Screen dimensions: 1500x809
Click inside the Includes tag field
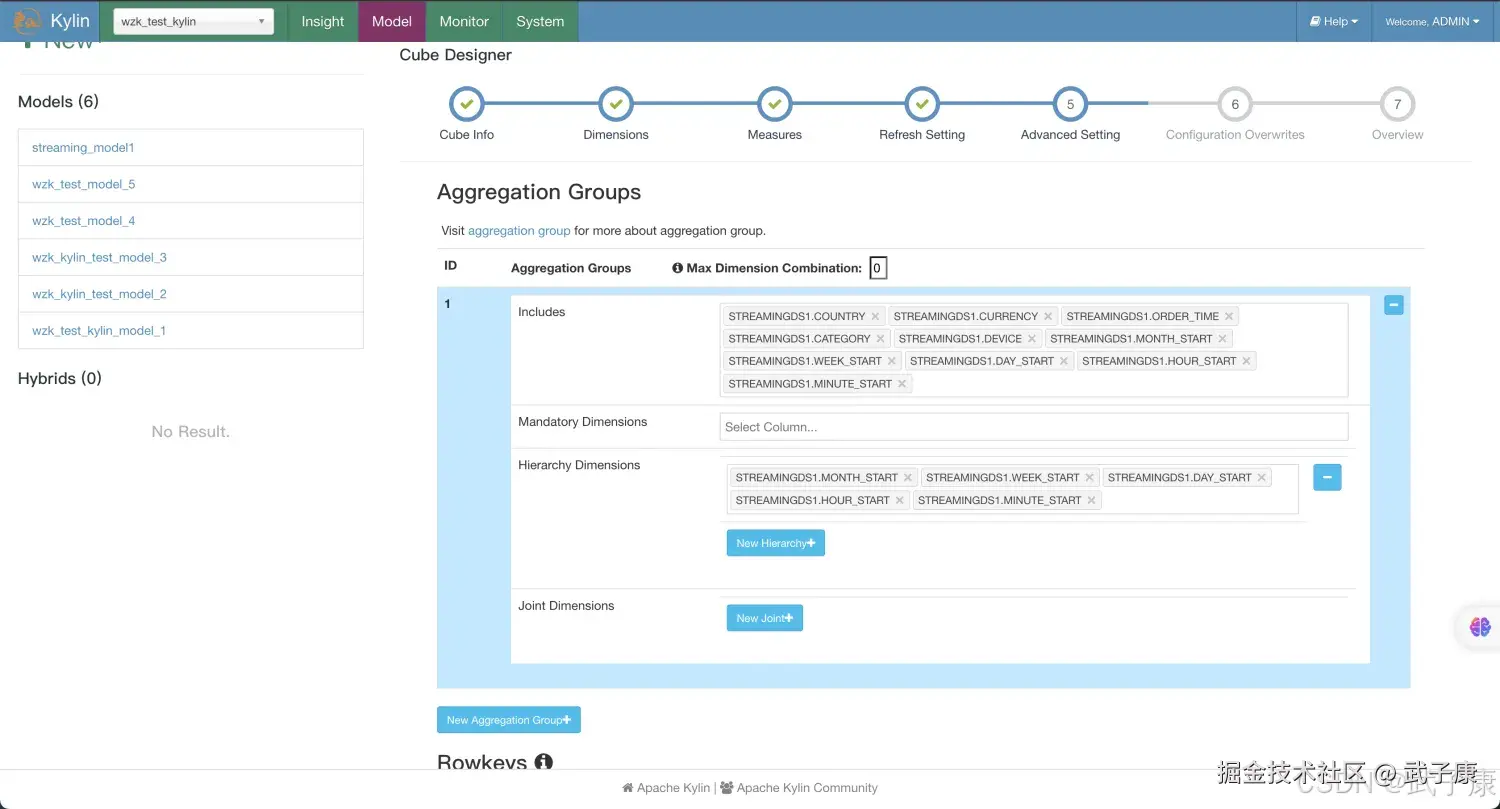1034,350
